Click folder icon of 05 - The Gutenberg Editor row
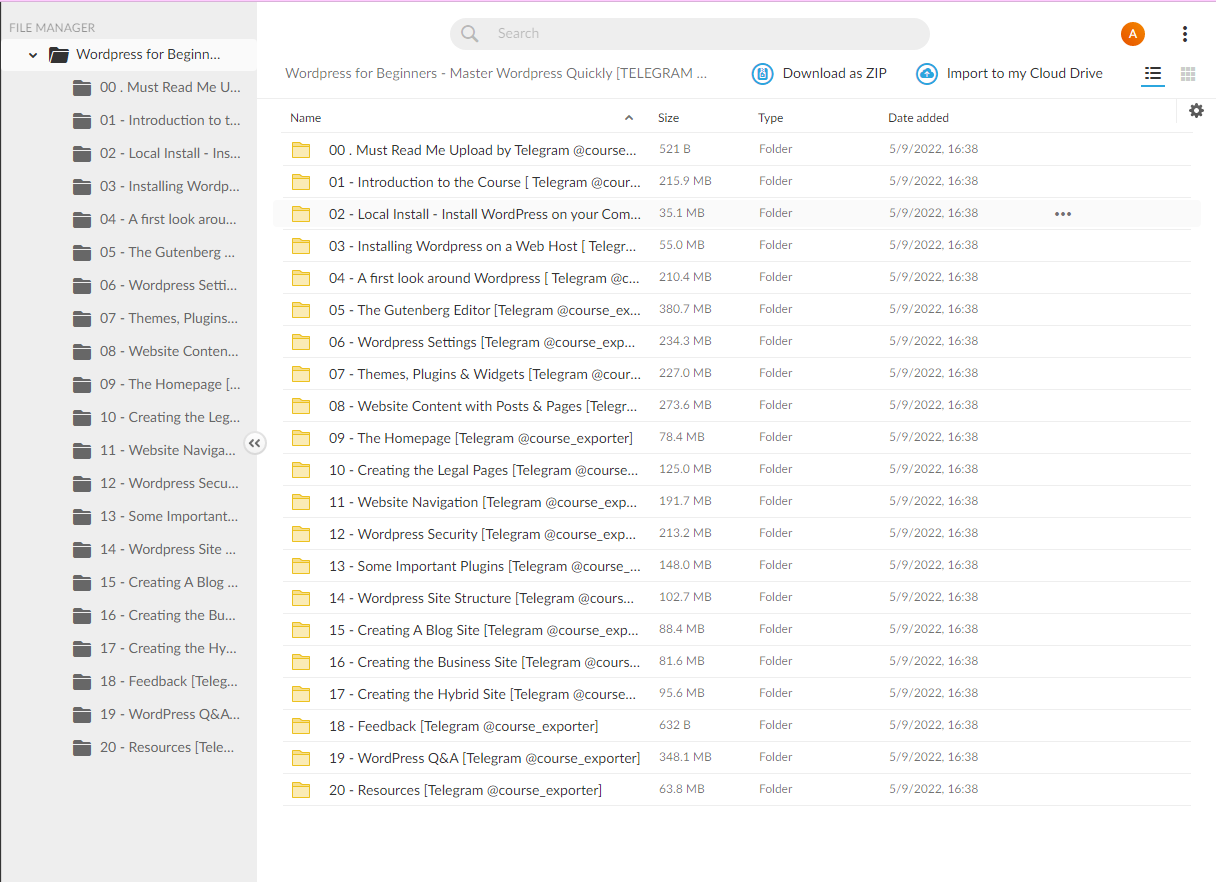 coord(301,310)
